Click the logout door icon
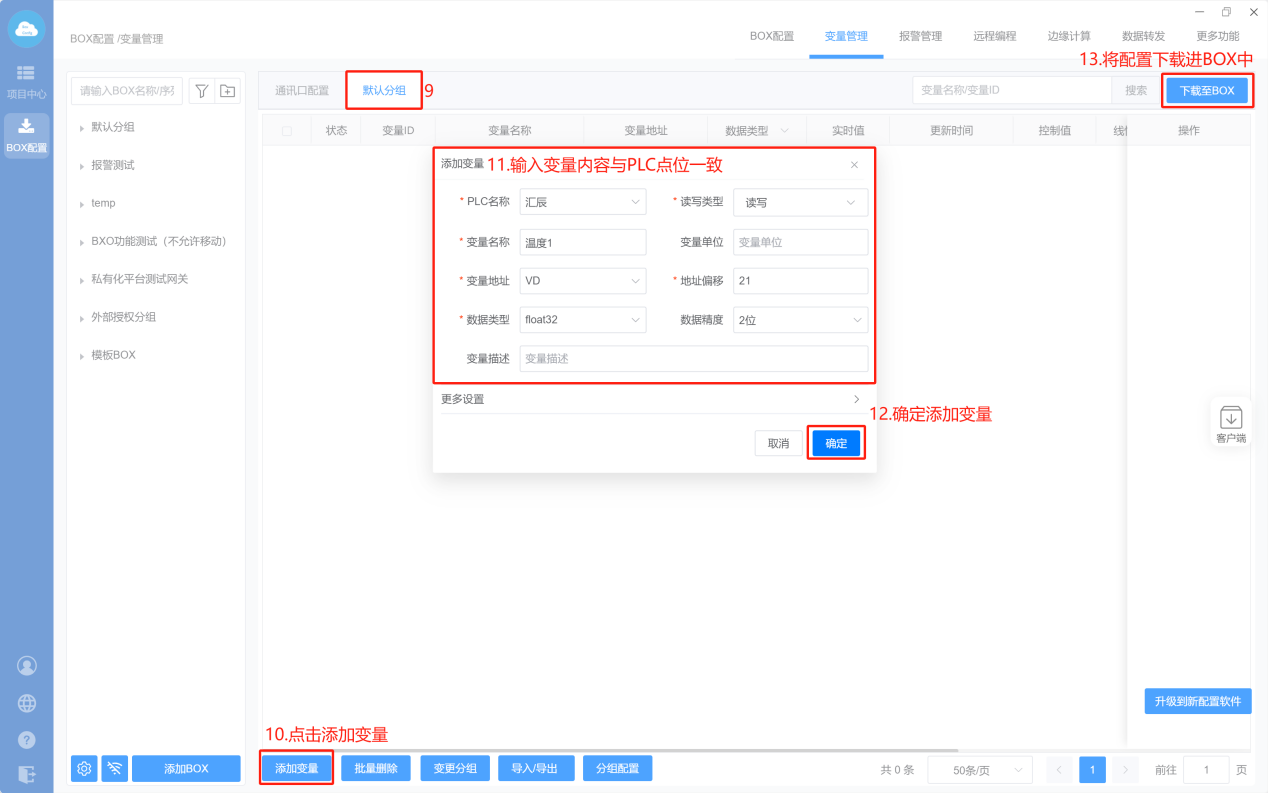1268x793 pixels. click(27, 773)
